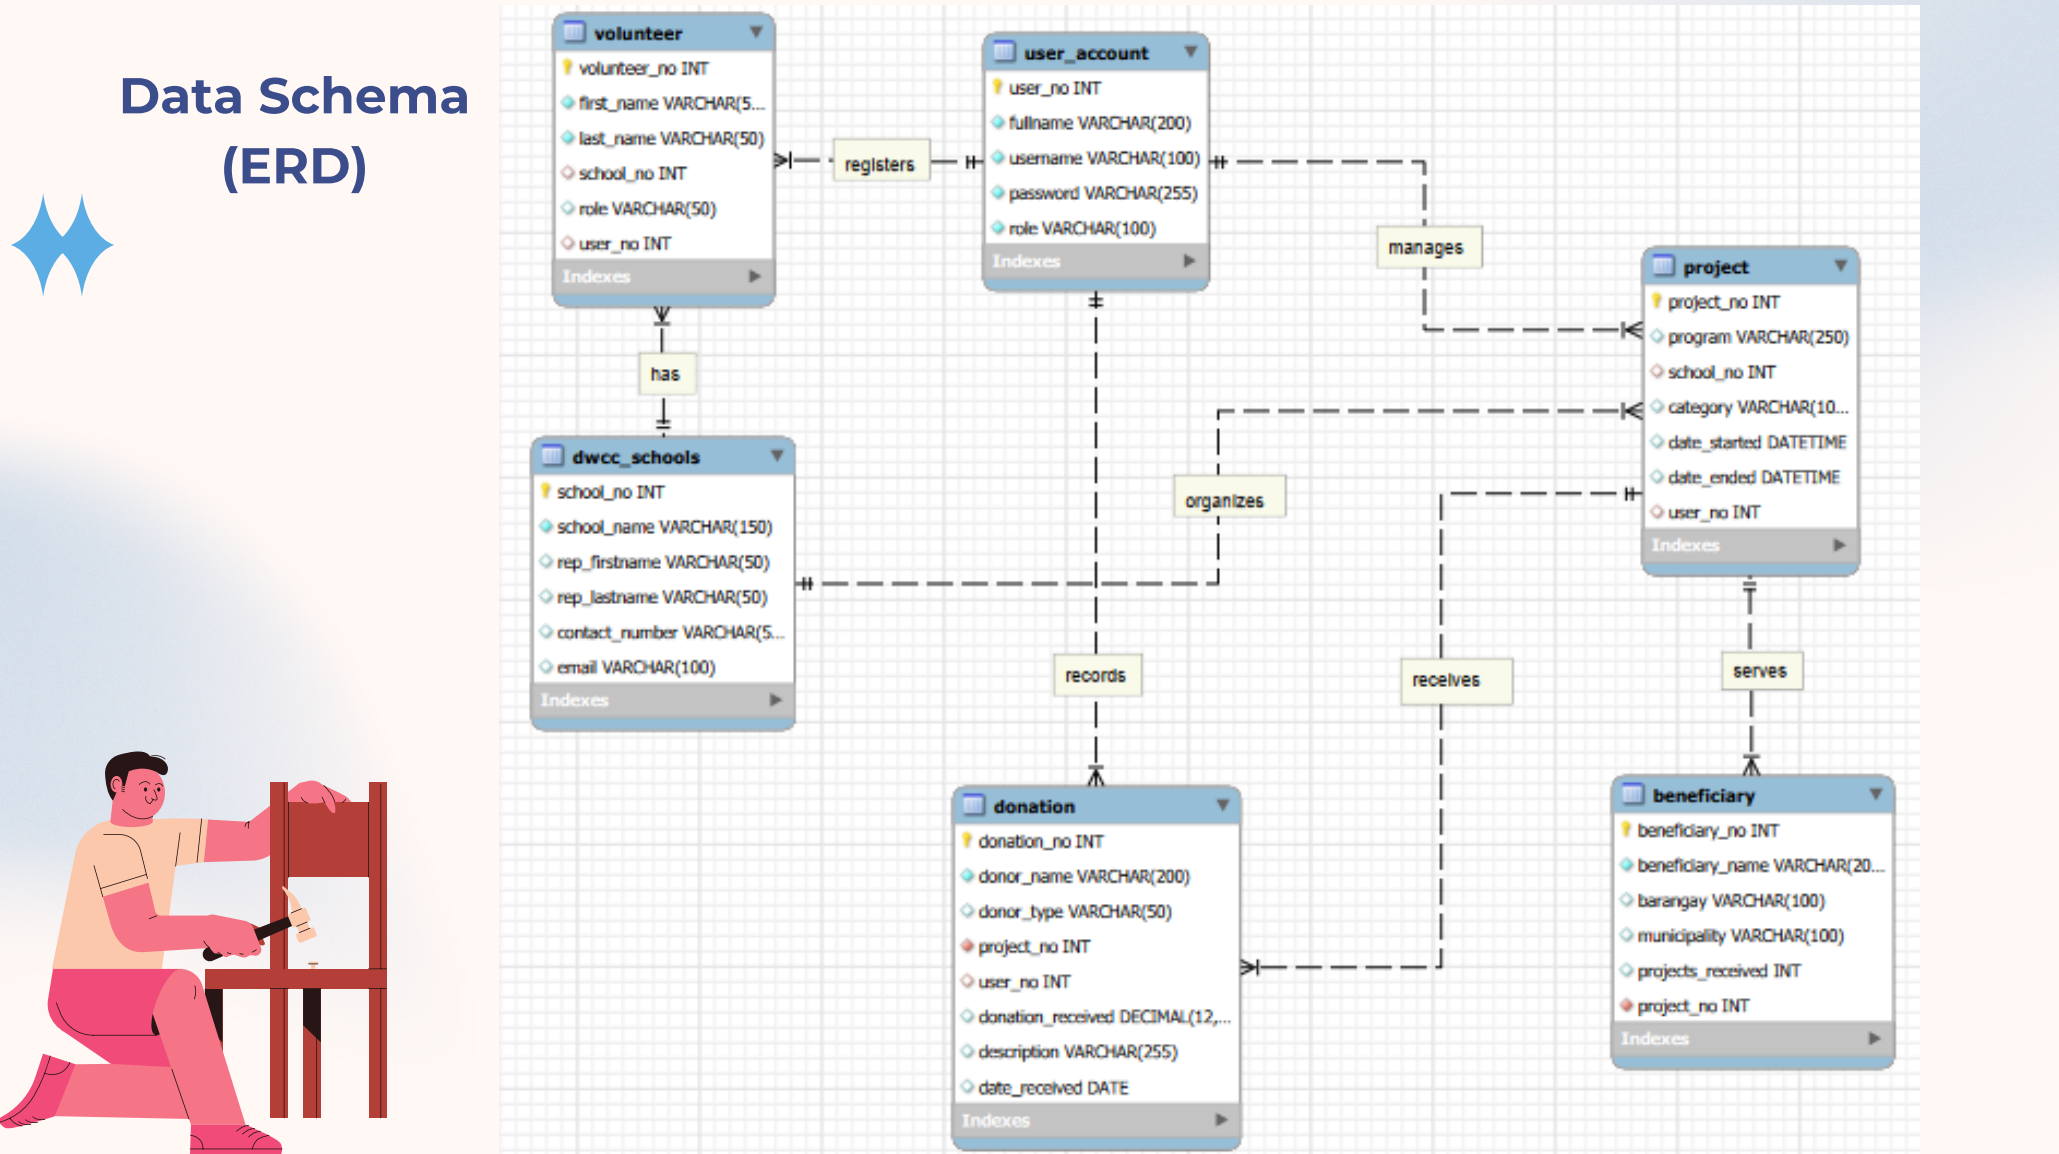Screen dimensions: 2059x1154
Task: Expand Indexes in user_account table
Action: tap(1189, 261)
